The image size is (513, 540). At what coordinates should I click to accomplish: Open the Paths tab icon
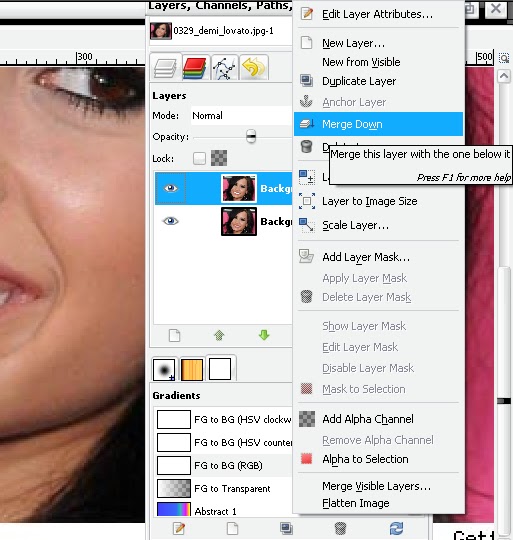tap(224, 68)
